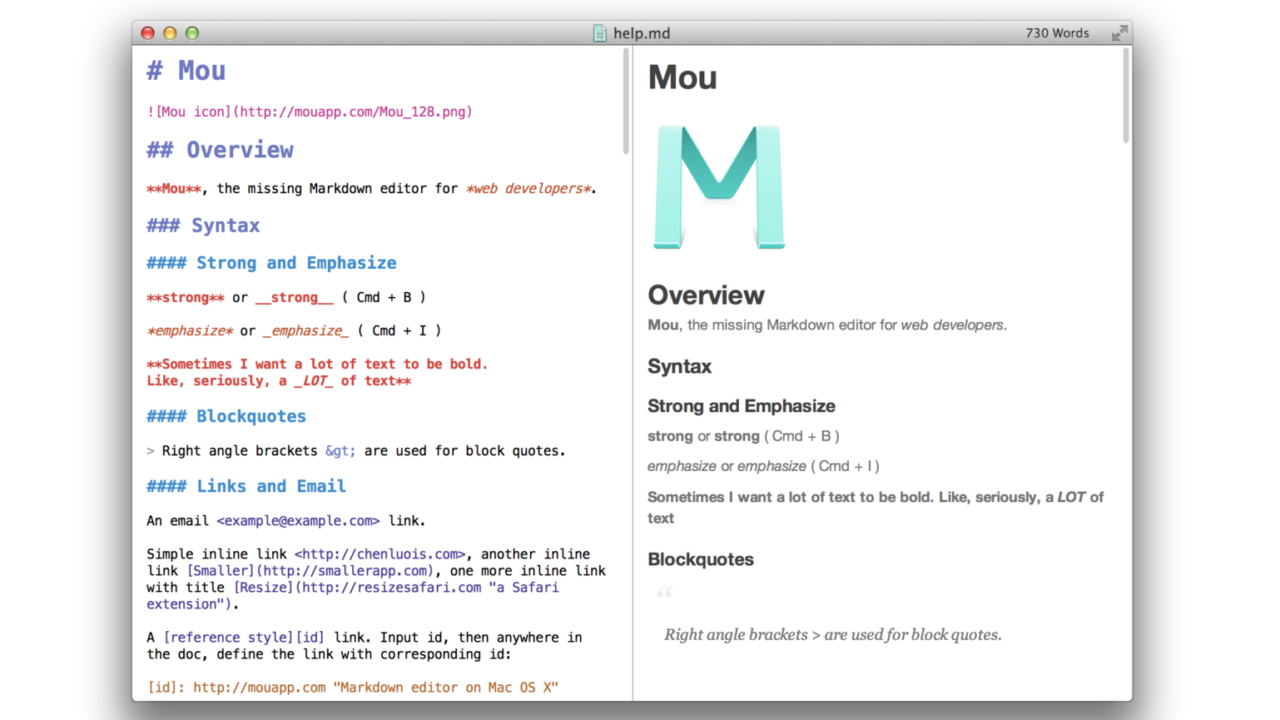Click the blockquote quotation mark icon in preview
This screenshot has width=1280, height=720.
pos(665,595)
